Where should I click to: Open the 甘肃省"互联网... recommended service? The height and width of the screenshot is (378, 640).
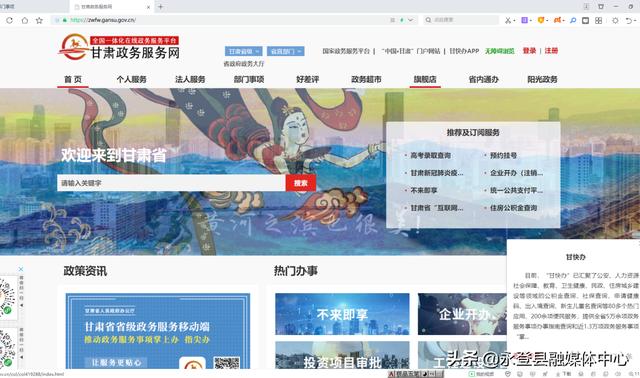437,208
